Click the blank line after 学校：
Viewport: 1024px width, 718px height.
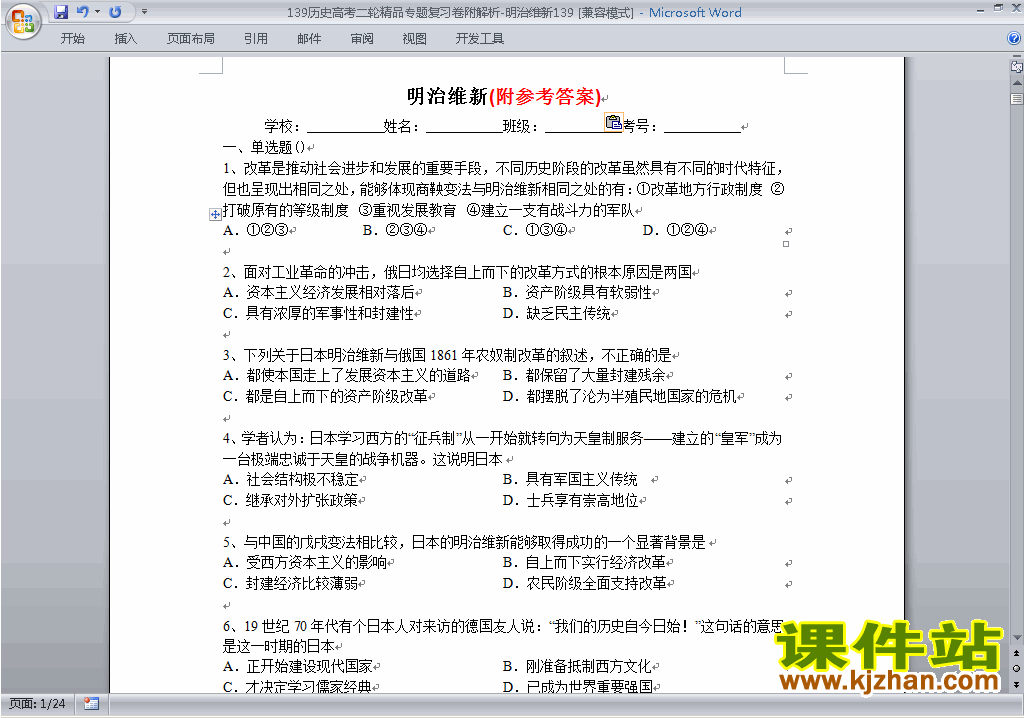tap(345, 127)
